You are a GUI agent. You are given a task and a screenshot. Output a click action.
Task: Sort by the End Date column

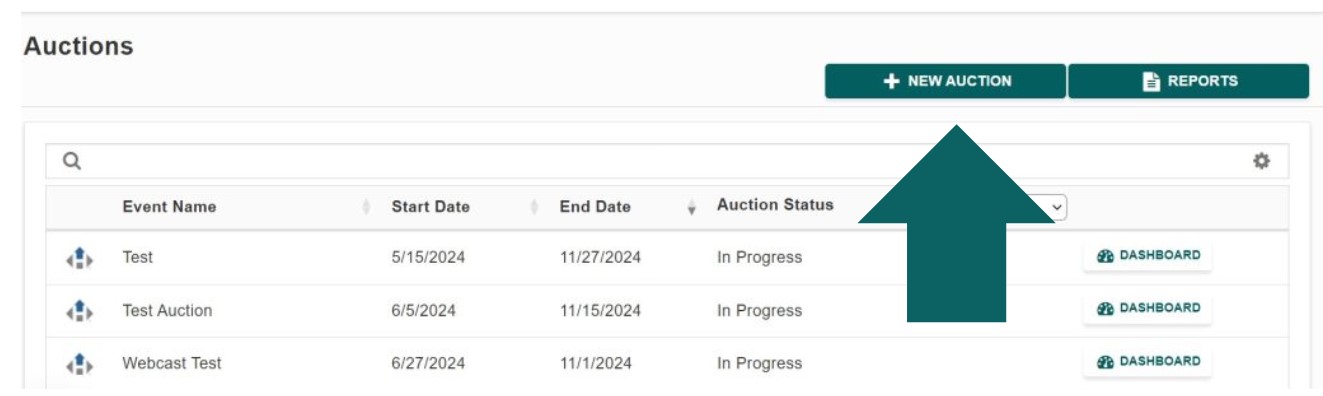click(x=595, y=207)
